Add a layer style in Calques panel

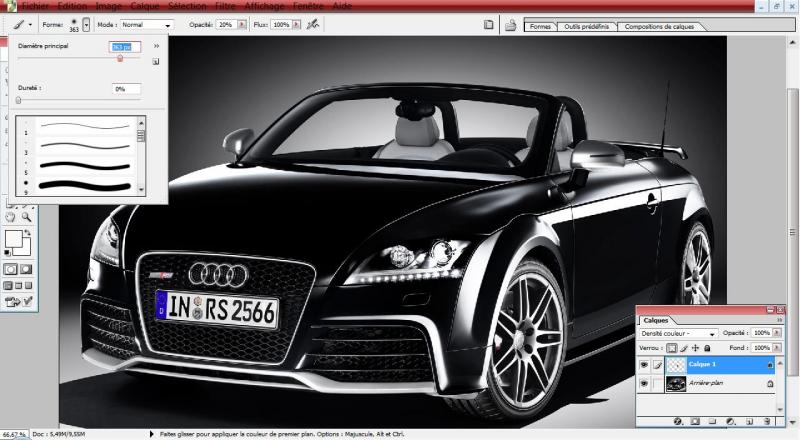pyautogui.click(x=678, y=422)
